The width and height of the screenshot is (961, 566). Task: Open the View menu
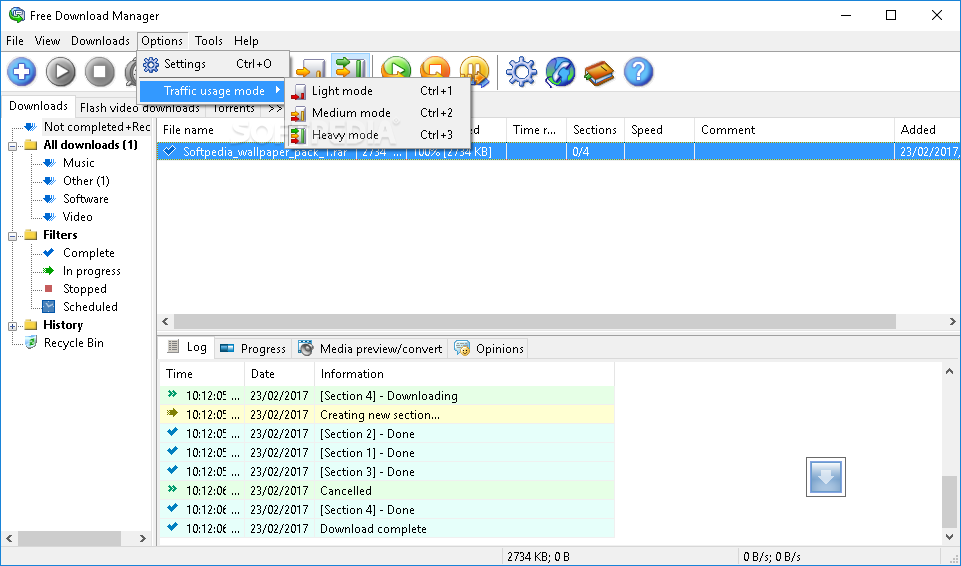click(x=47, y=41)
